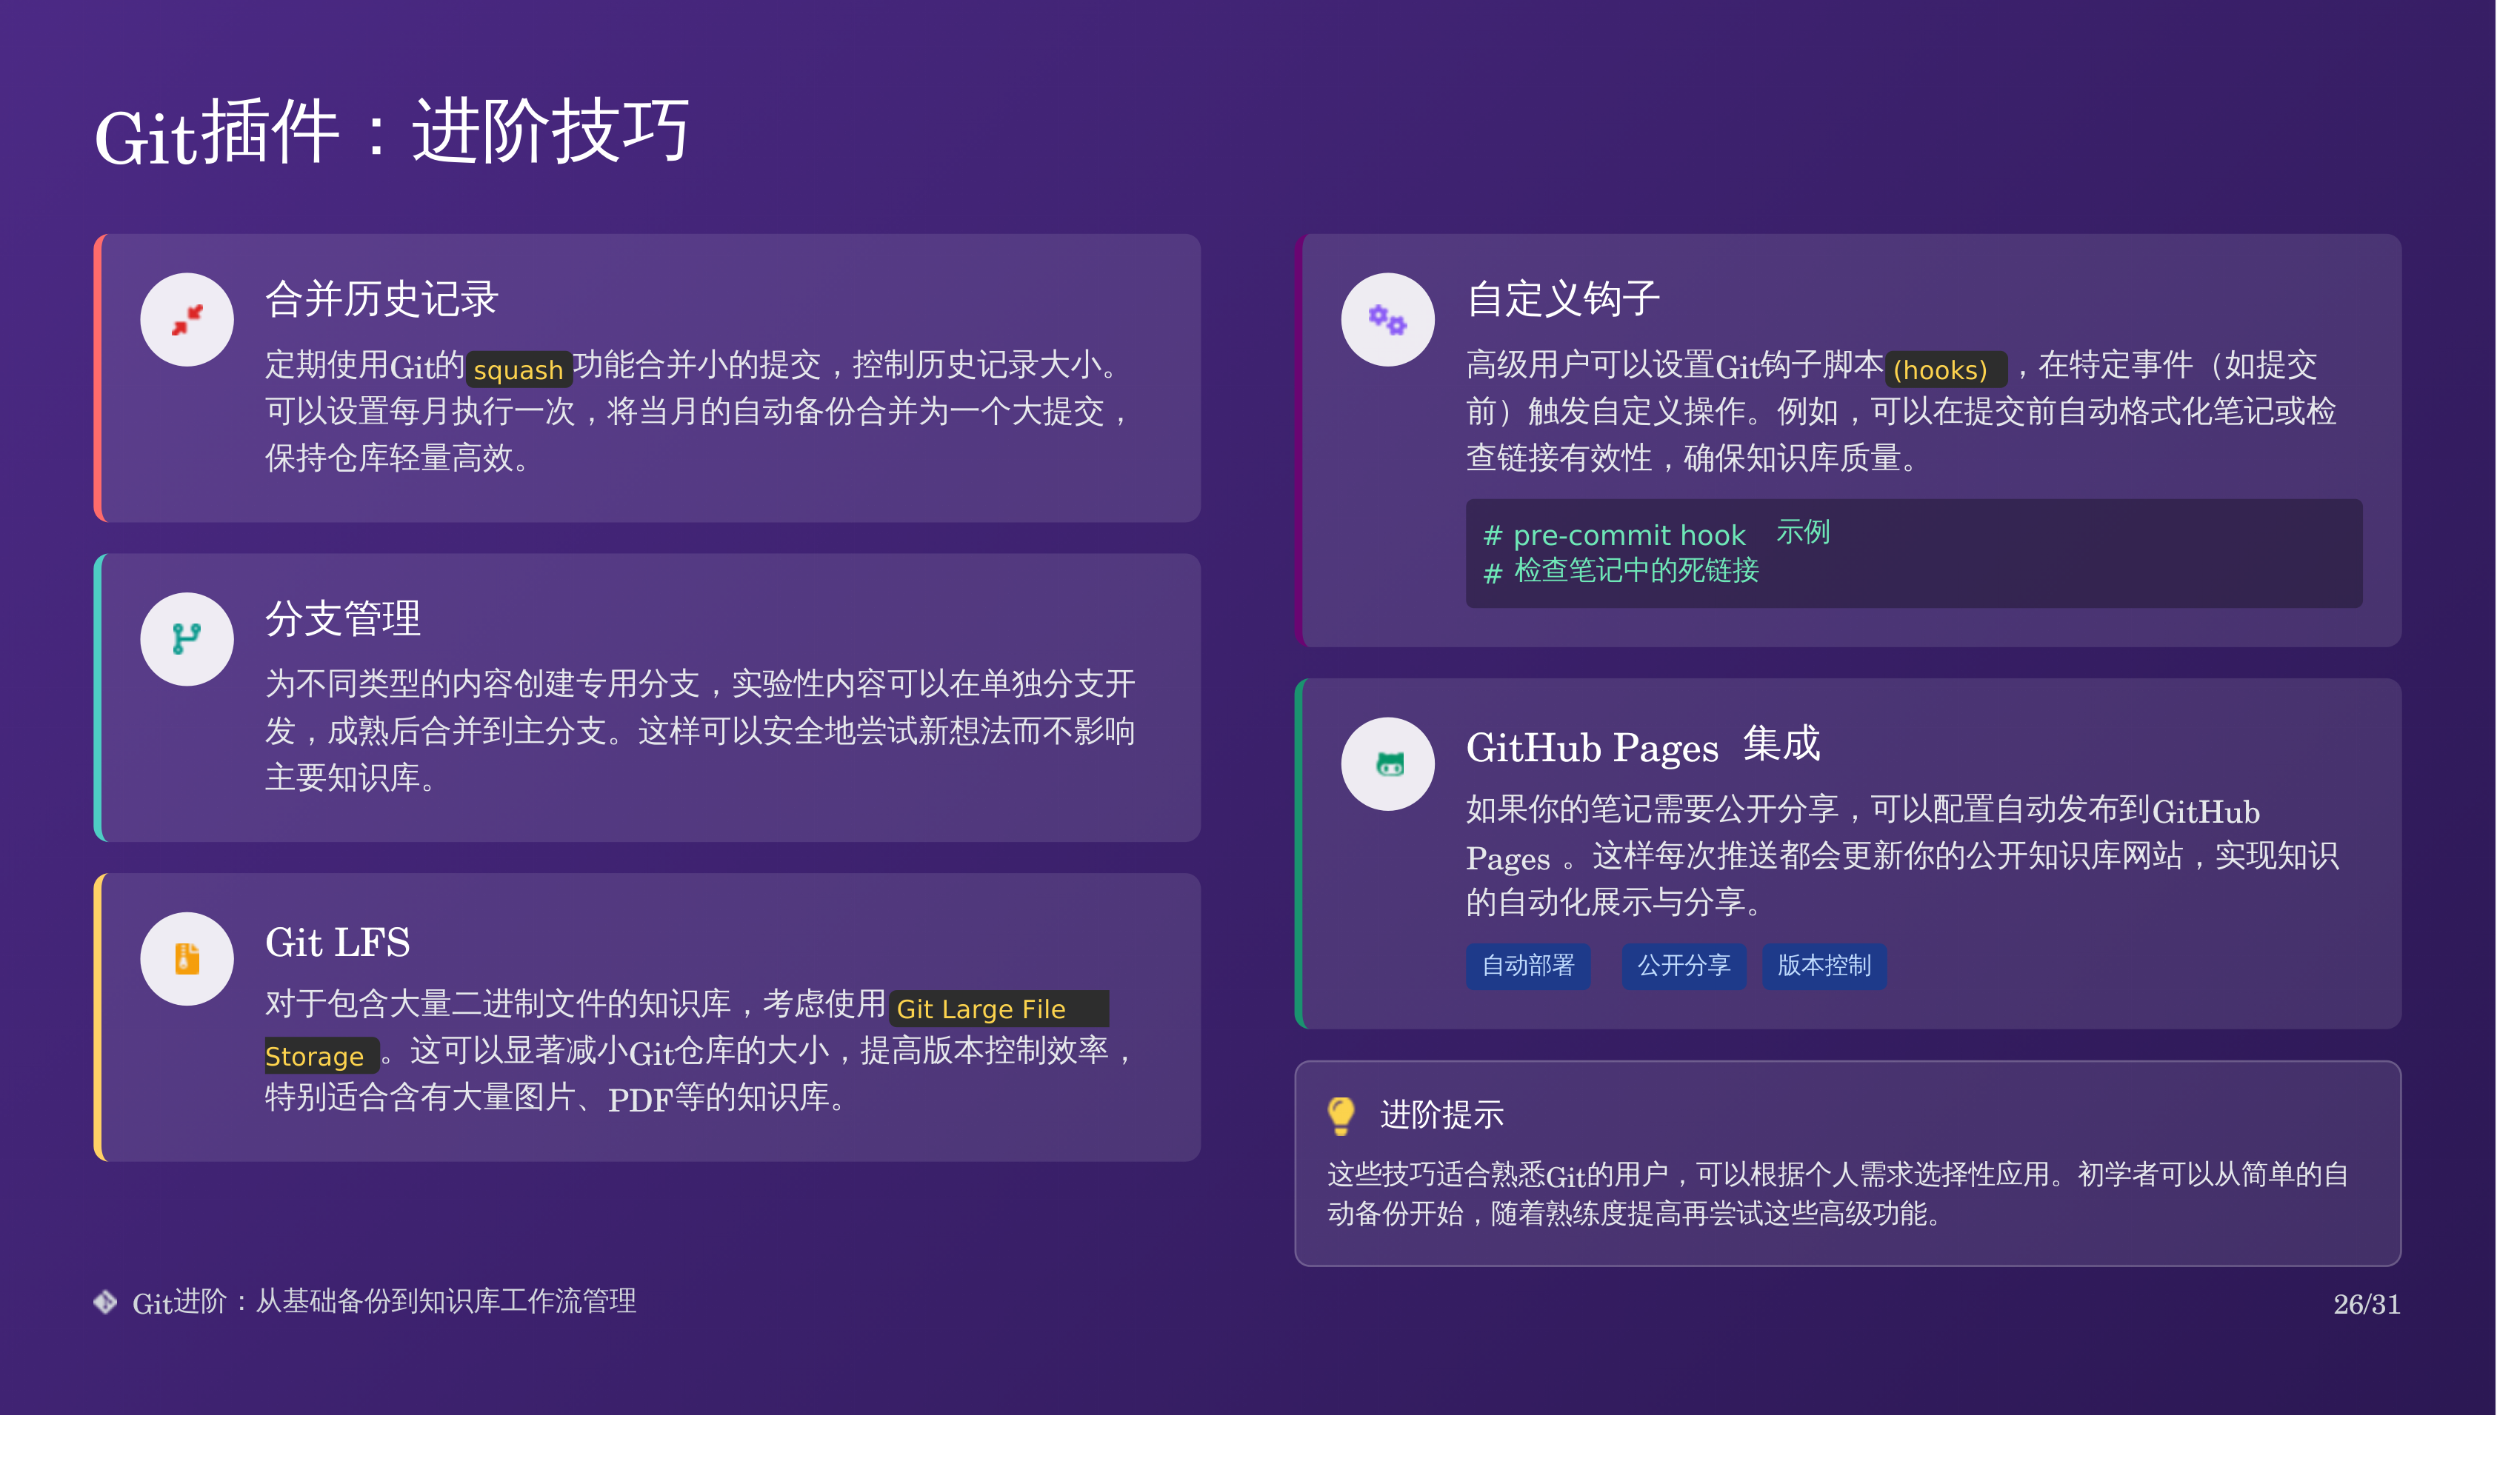Click the 自定义钩子 card heading
Viewport: 2497px width, 1484px height.
(1562, 299)
